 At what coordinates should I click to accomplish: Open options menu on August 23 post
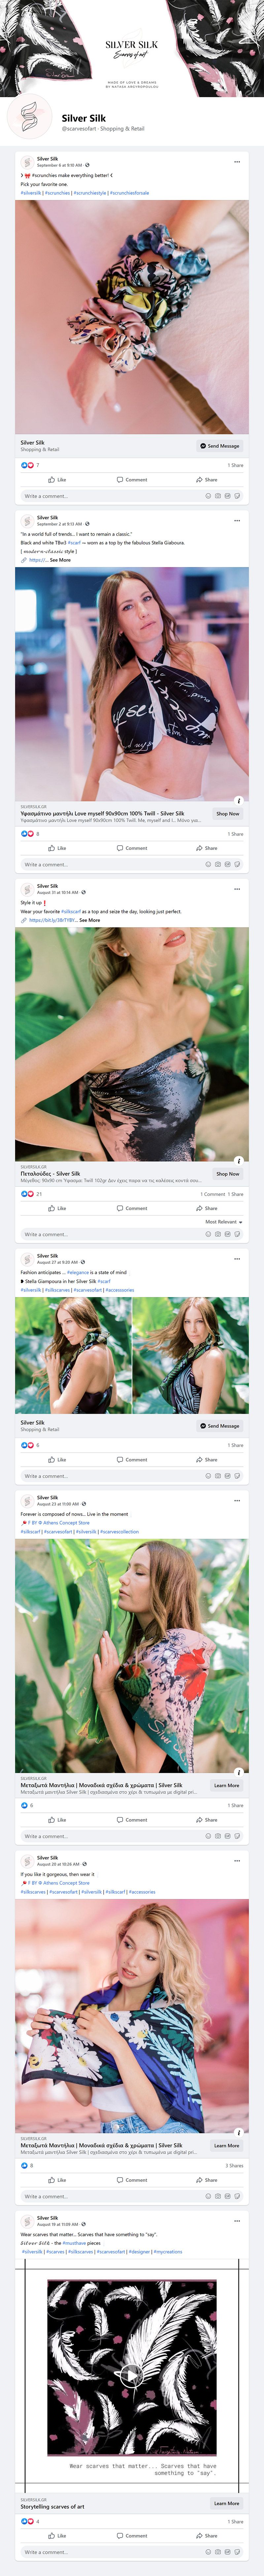click(237, 1500)
